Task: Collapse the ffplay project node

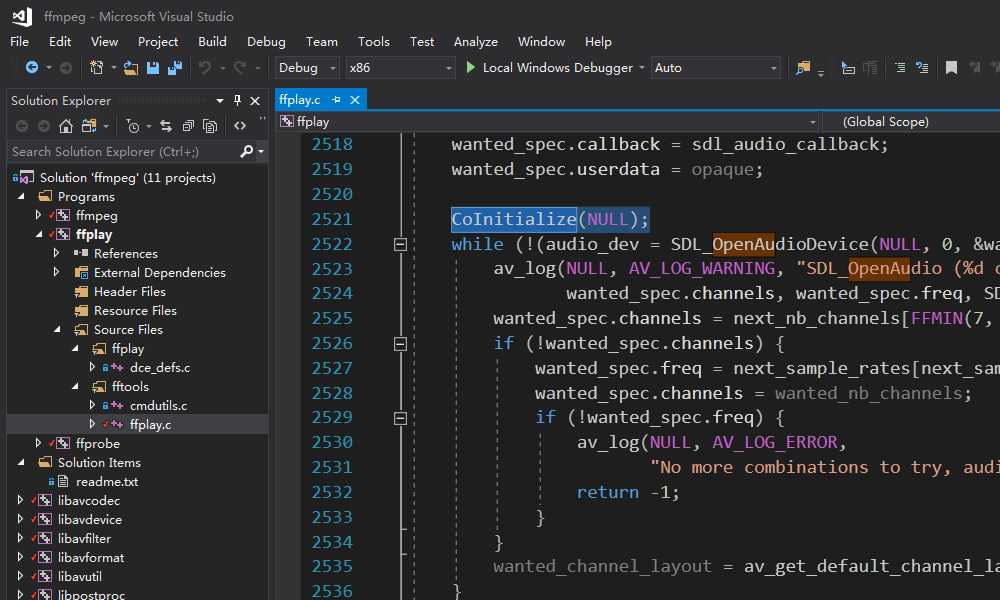Action: point(39,235)
